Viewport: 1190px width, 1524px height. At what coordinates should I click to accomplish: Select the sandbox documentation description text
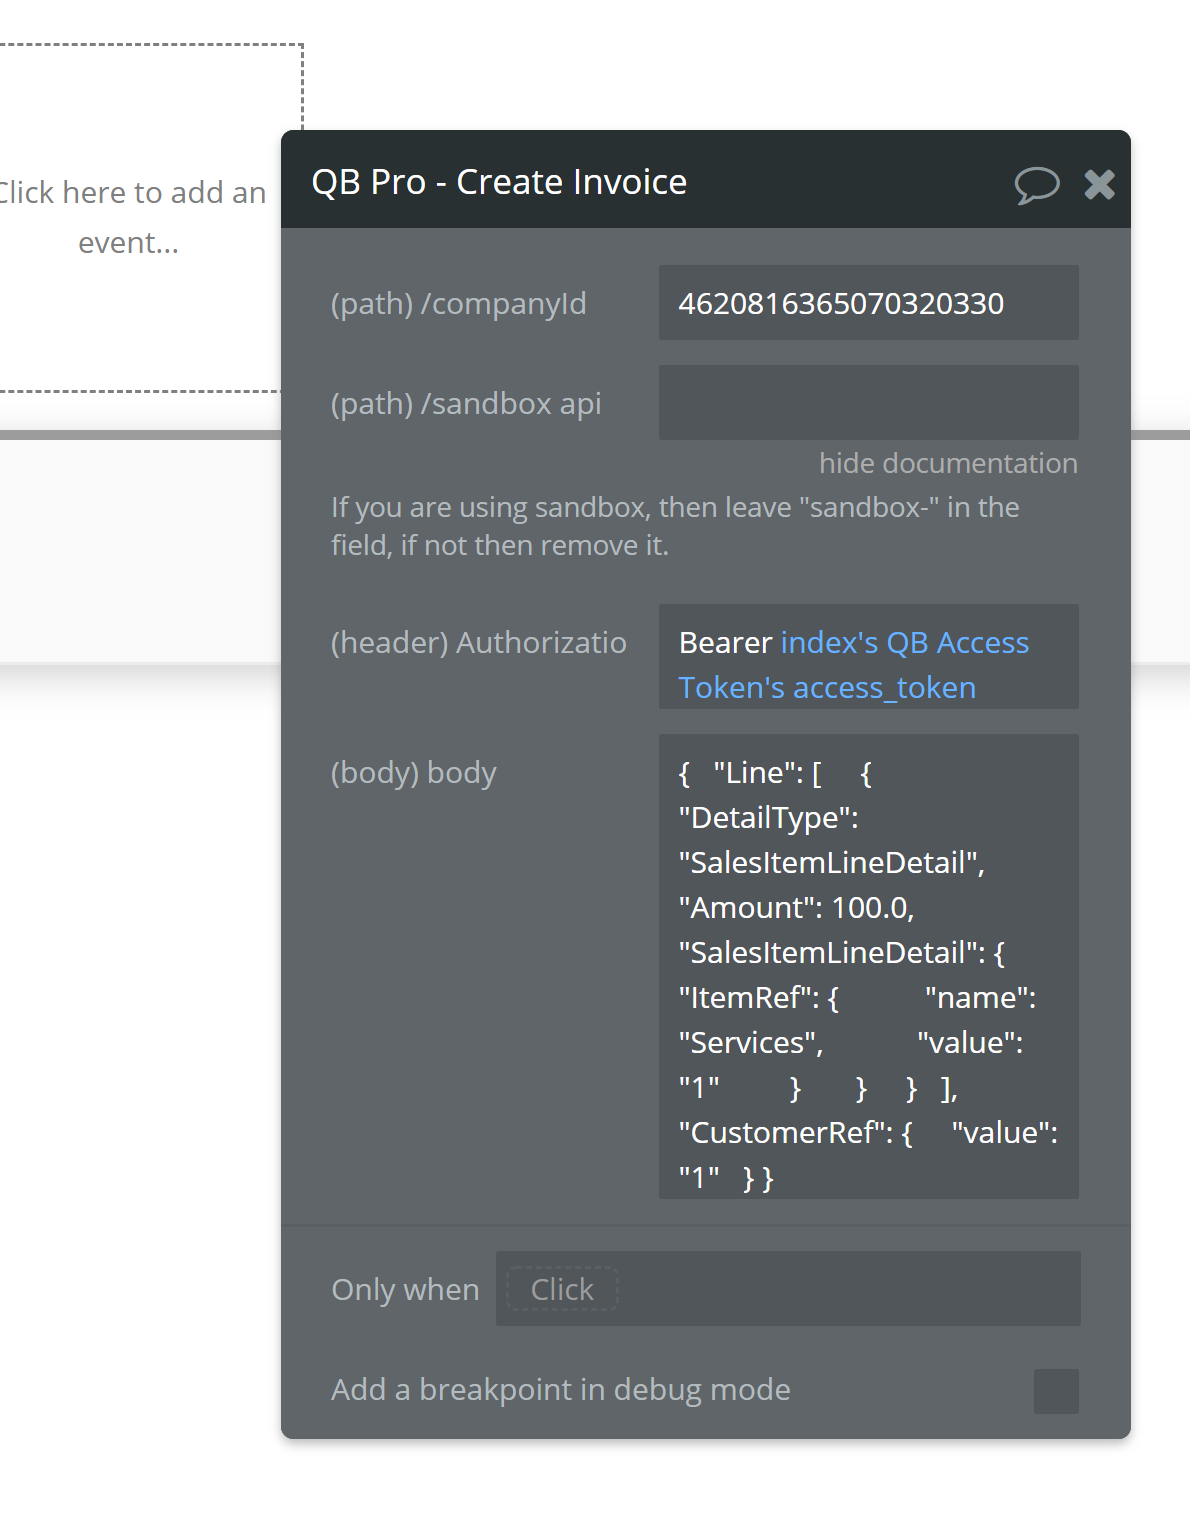click(675, 526)
